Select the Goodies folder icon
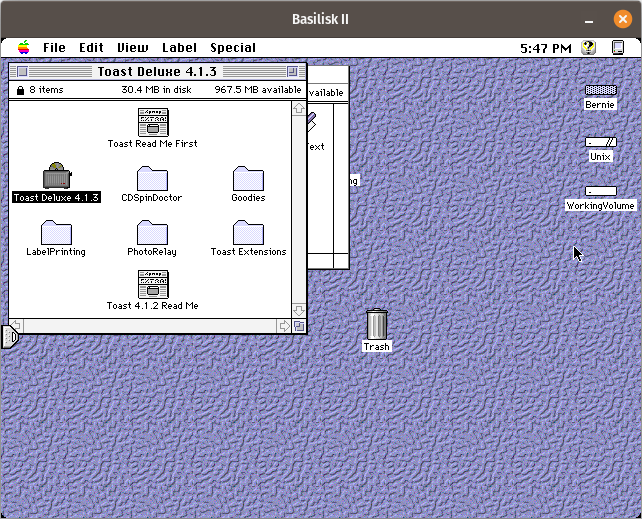The image size is (642, 519). [248, 178]
